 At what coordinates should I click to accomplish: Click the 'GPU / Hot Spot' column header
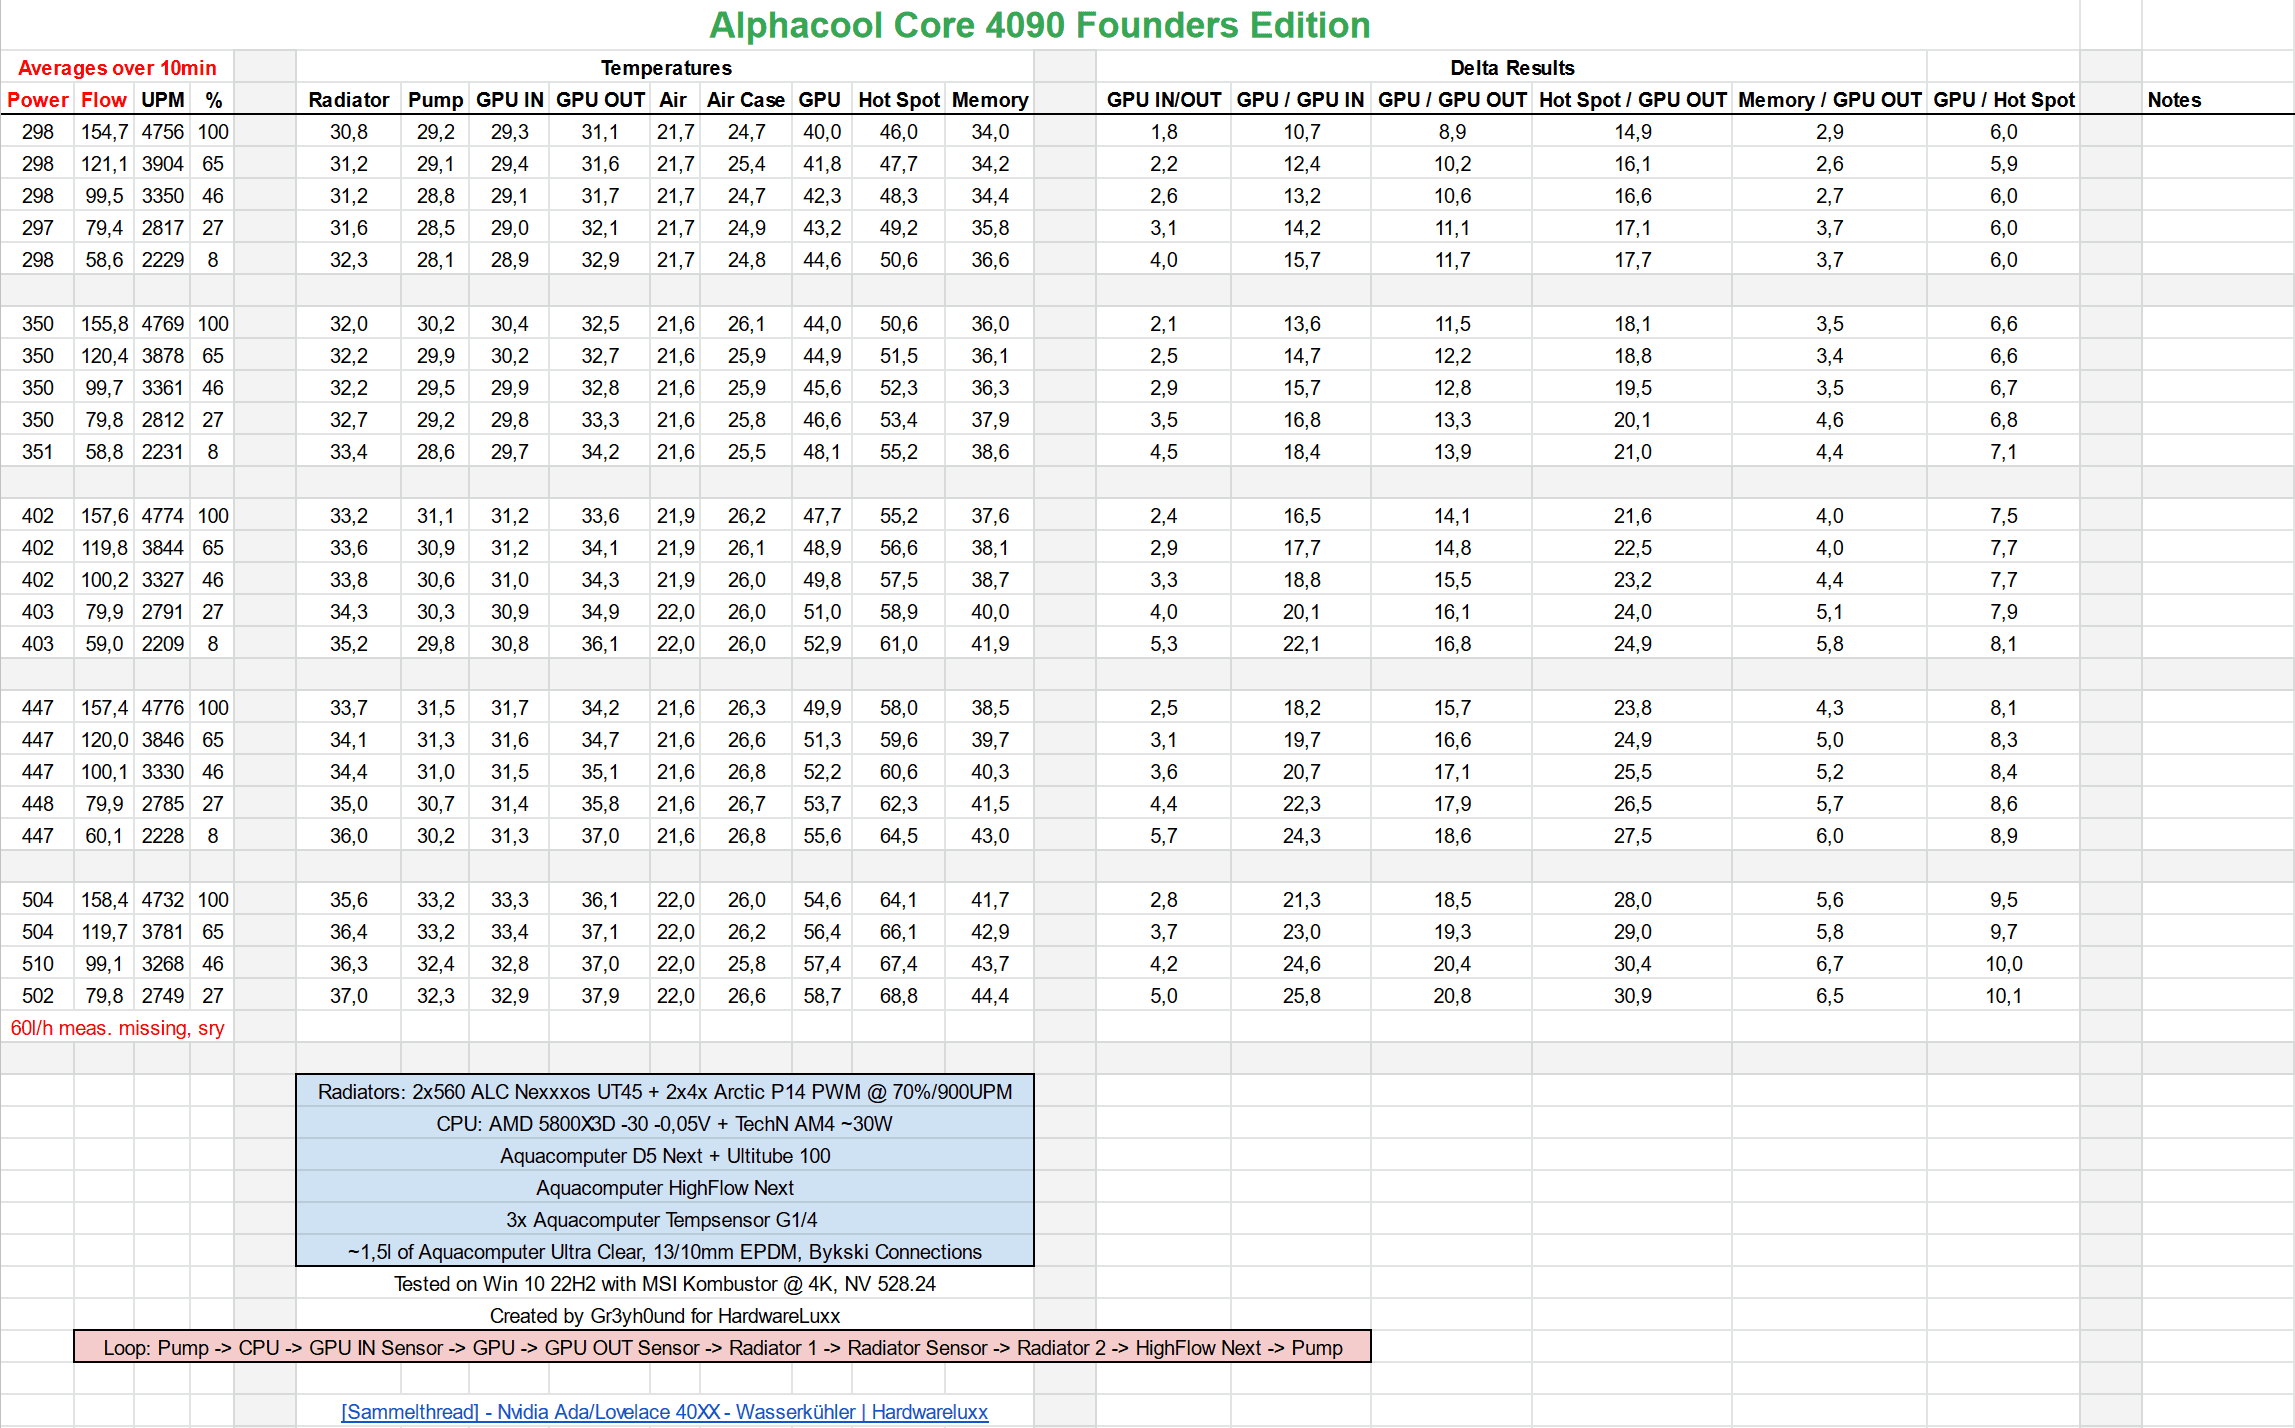coord(2003,100)
